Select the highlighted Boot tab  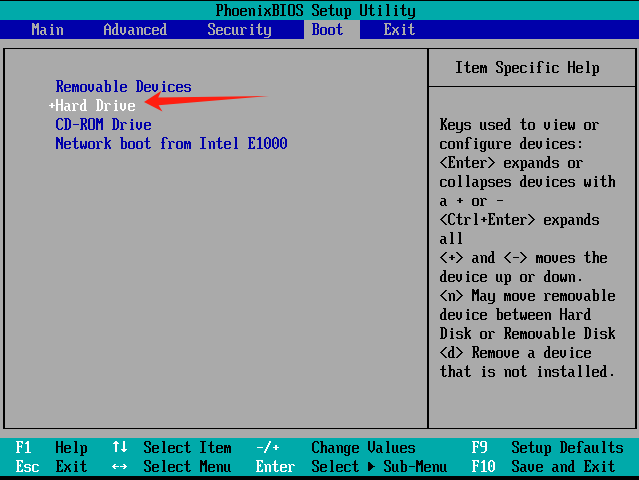tap(327, 29)
